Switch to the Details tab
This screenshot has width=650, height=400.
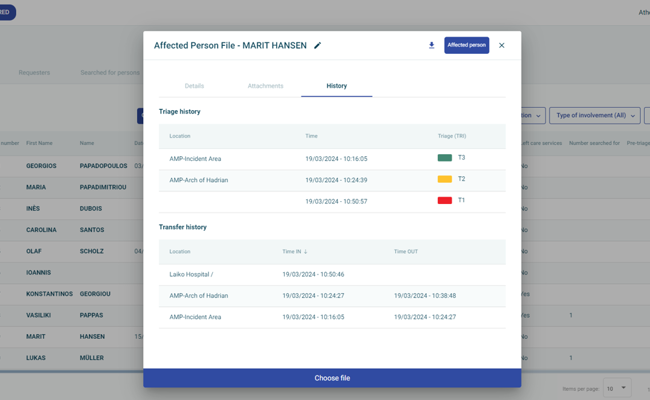click(x=194, y=86)
